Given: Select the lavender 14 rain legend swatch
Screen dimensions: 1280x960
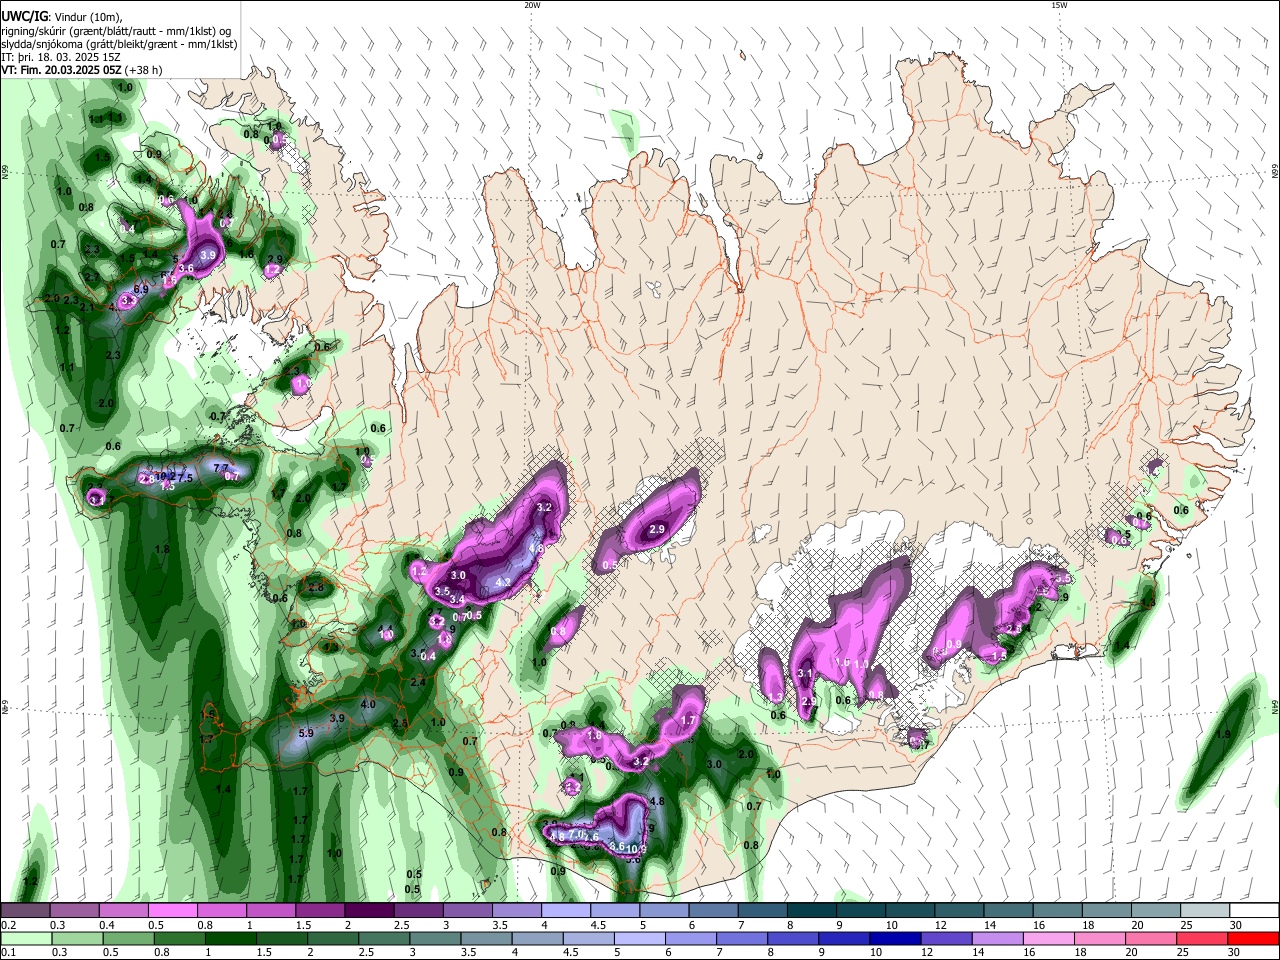Looking at the screenshot, I should pos(996,939).
